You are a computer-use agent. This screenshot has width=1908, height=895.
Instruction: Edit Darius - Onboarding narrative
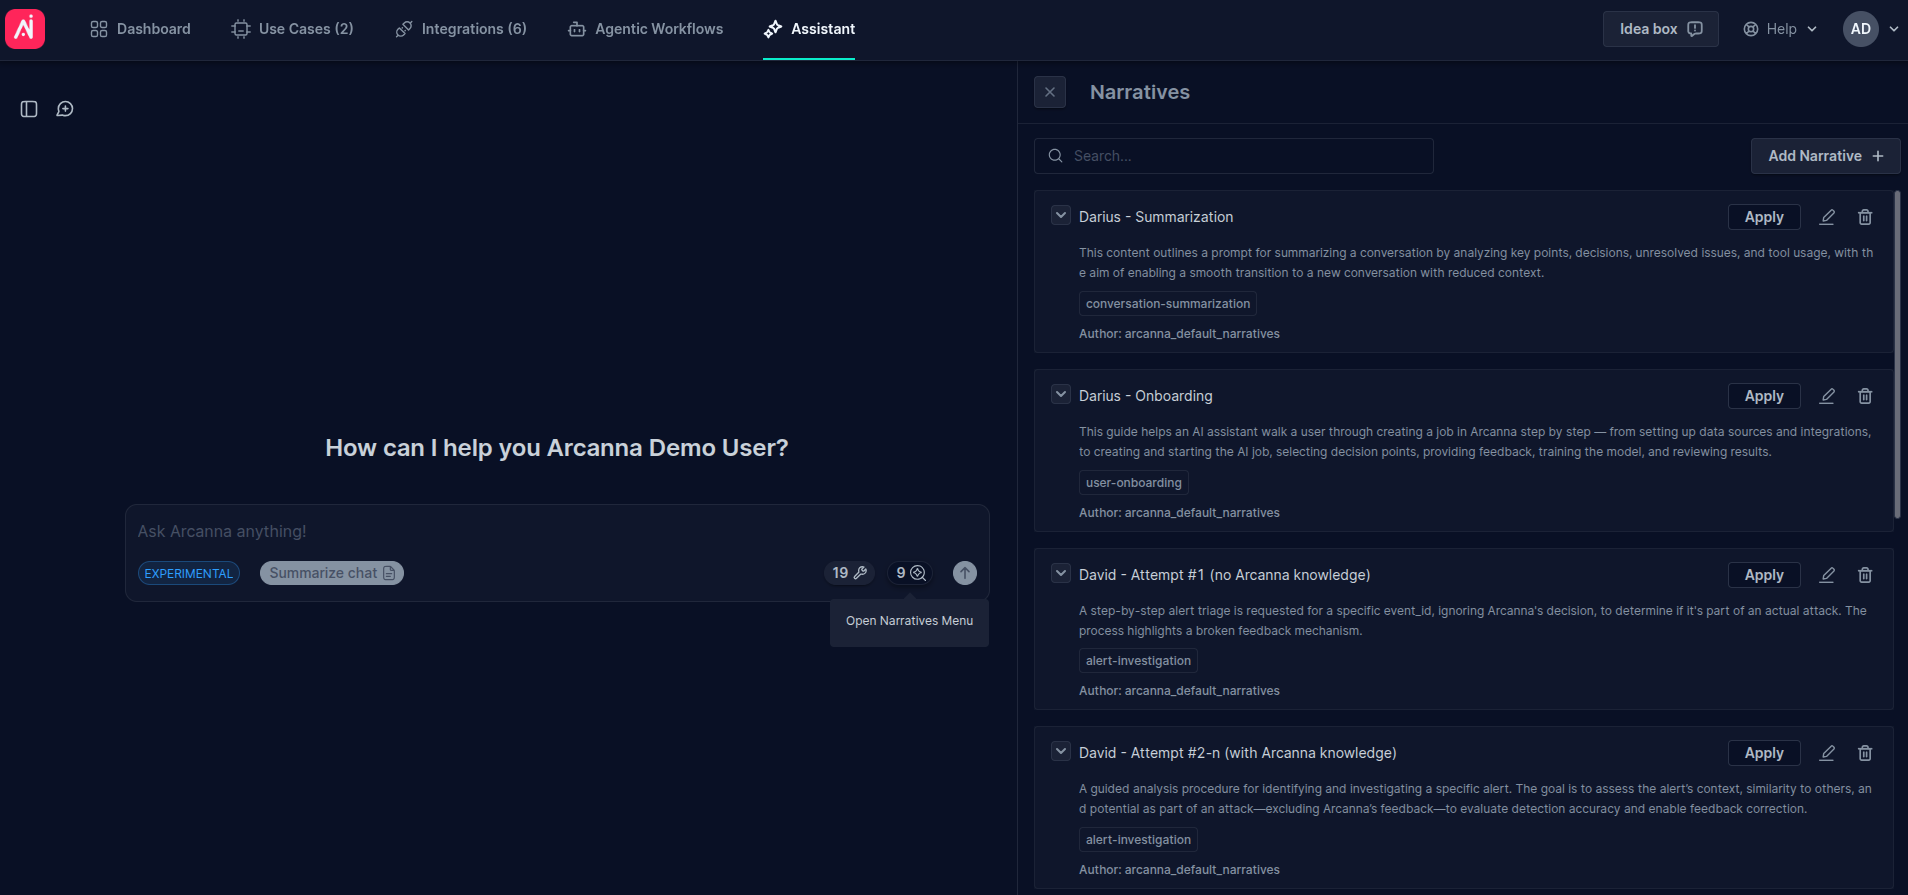1827,396
